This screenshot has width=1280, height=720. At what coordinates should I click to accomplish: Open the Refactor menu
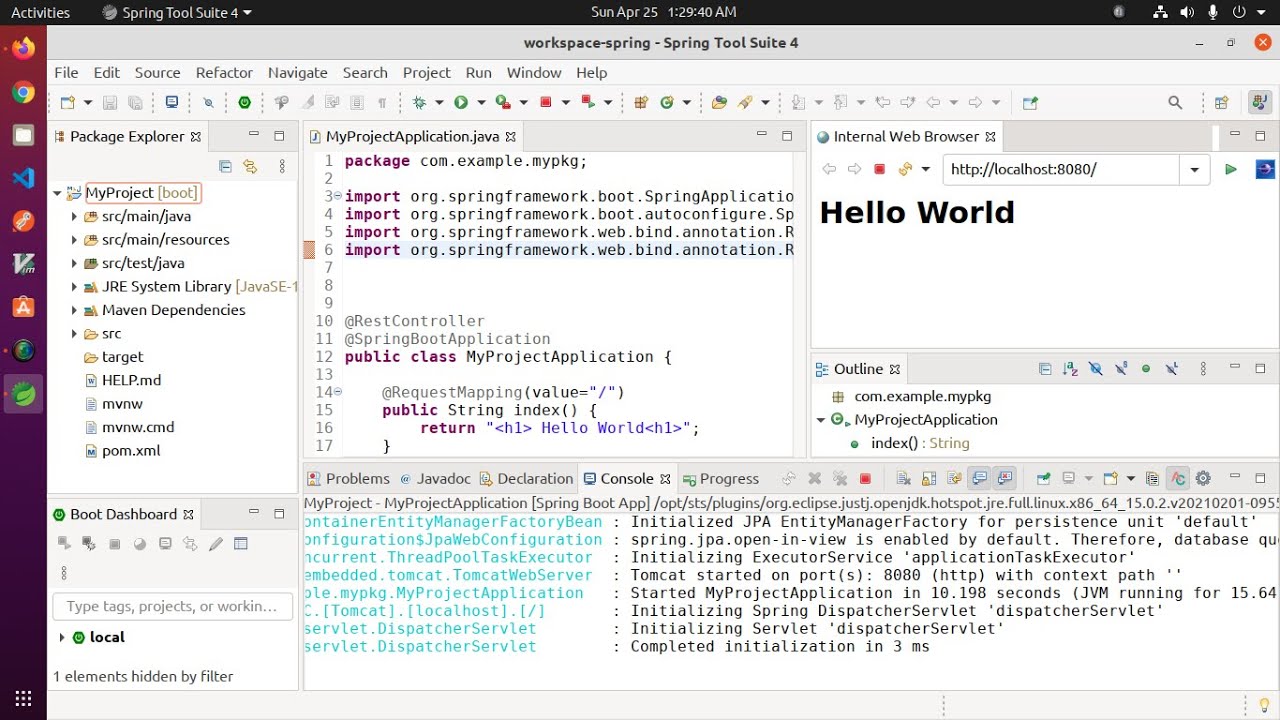click(224, 72)
